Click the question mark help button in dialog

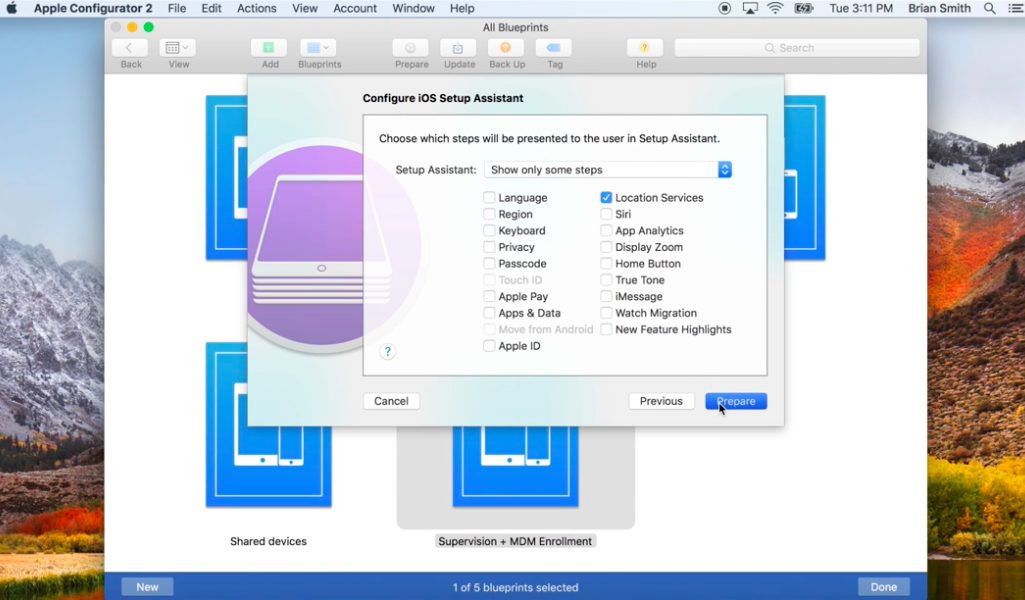(x=387, y=352)
